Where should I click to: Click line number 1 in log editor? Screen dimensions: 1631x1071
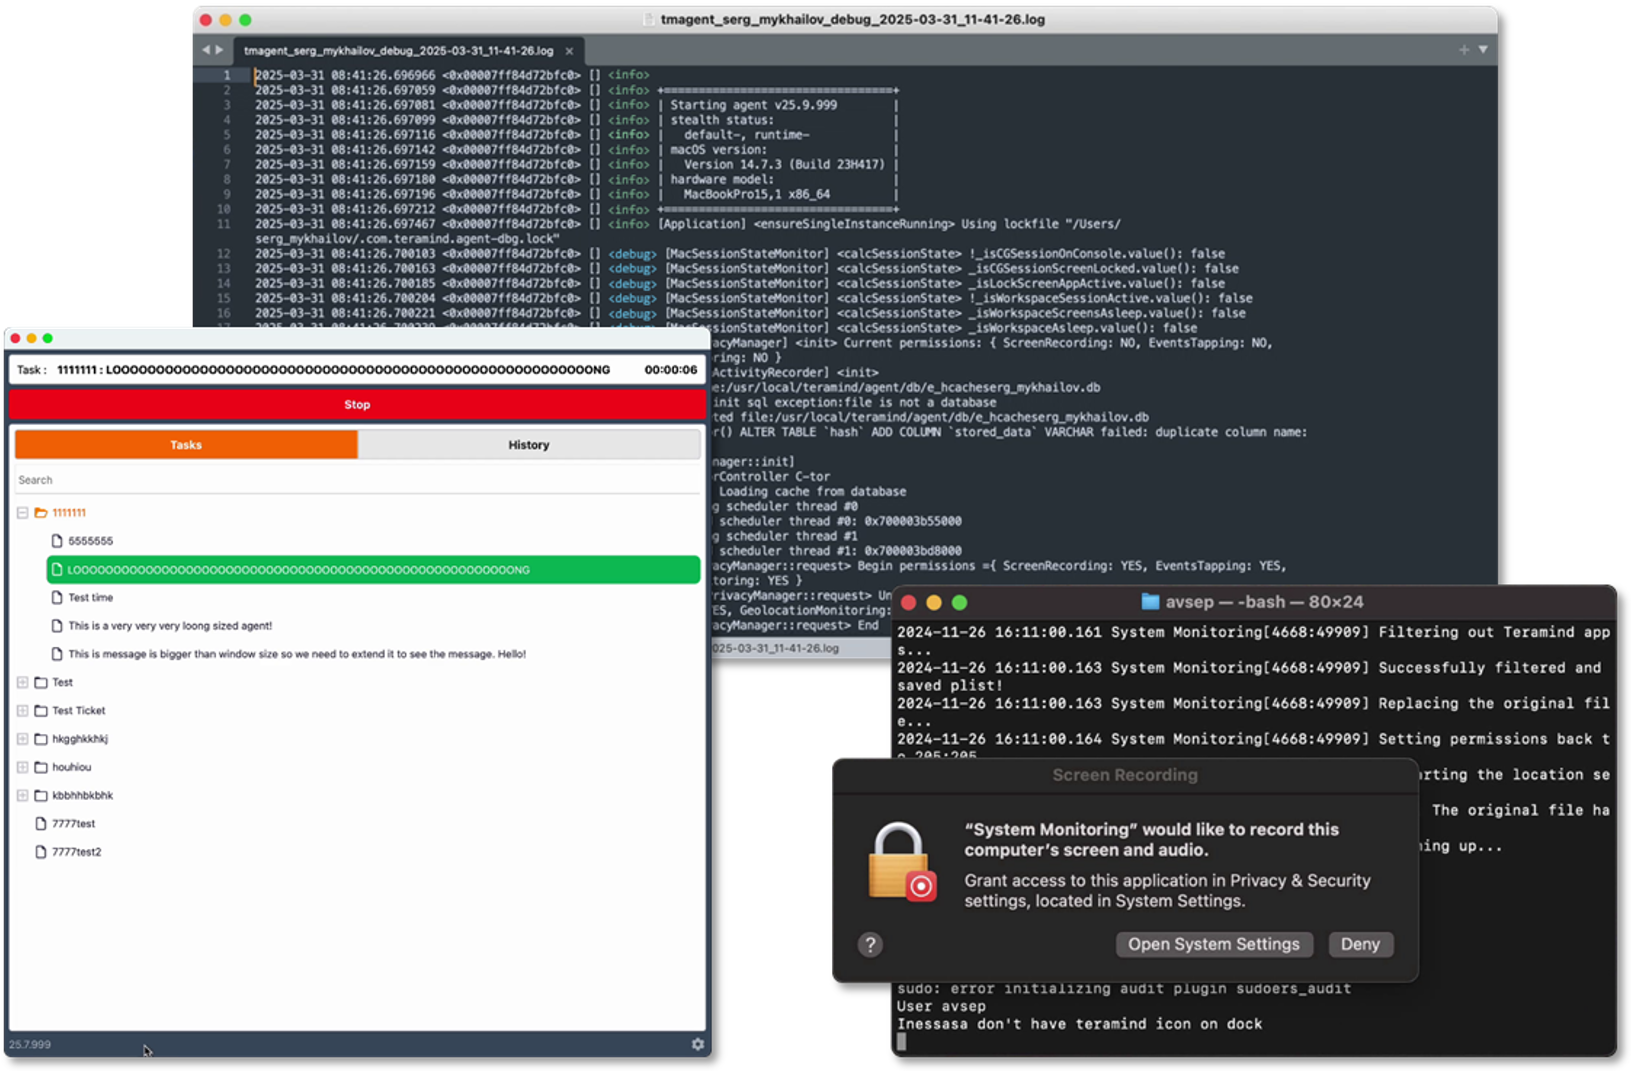click(227, 75)
